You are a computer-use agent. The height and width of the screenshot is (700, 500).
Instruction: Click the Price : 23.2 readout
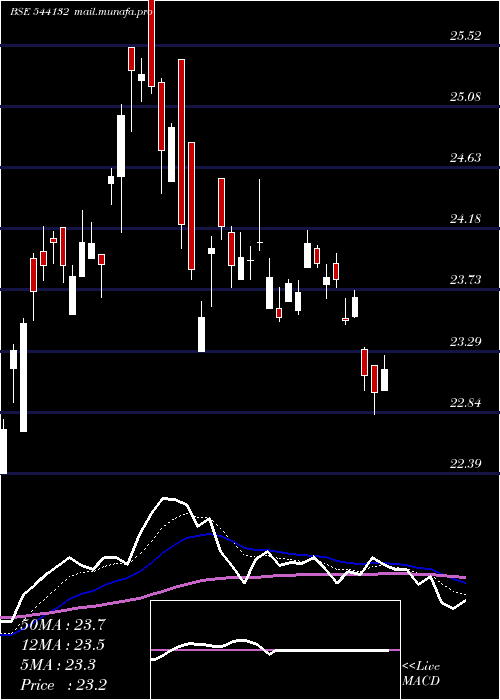pyautogui.click(x=63, y=685)
